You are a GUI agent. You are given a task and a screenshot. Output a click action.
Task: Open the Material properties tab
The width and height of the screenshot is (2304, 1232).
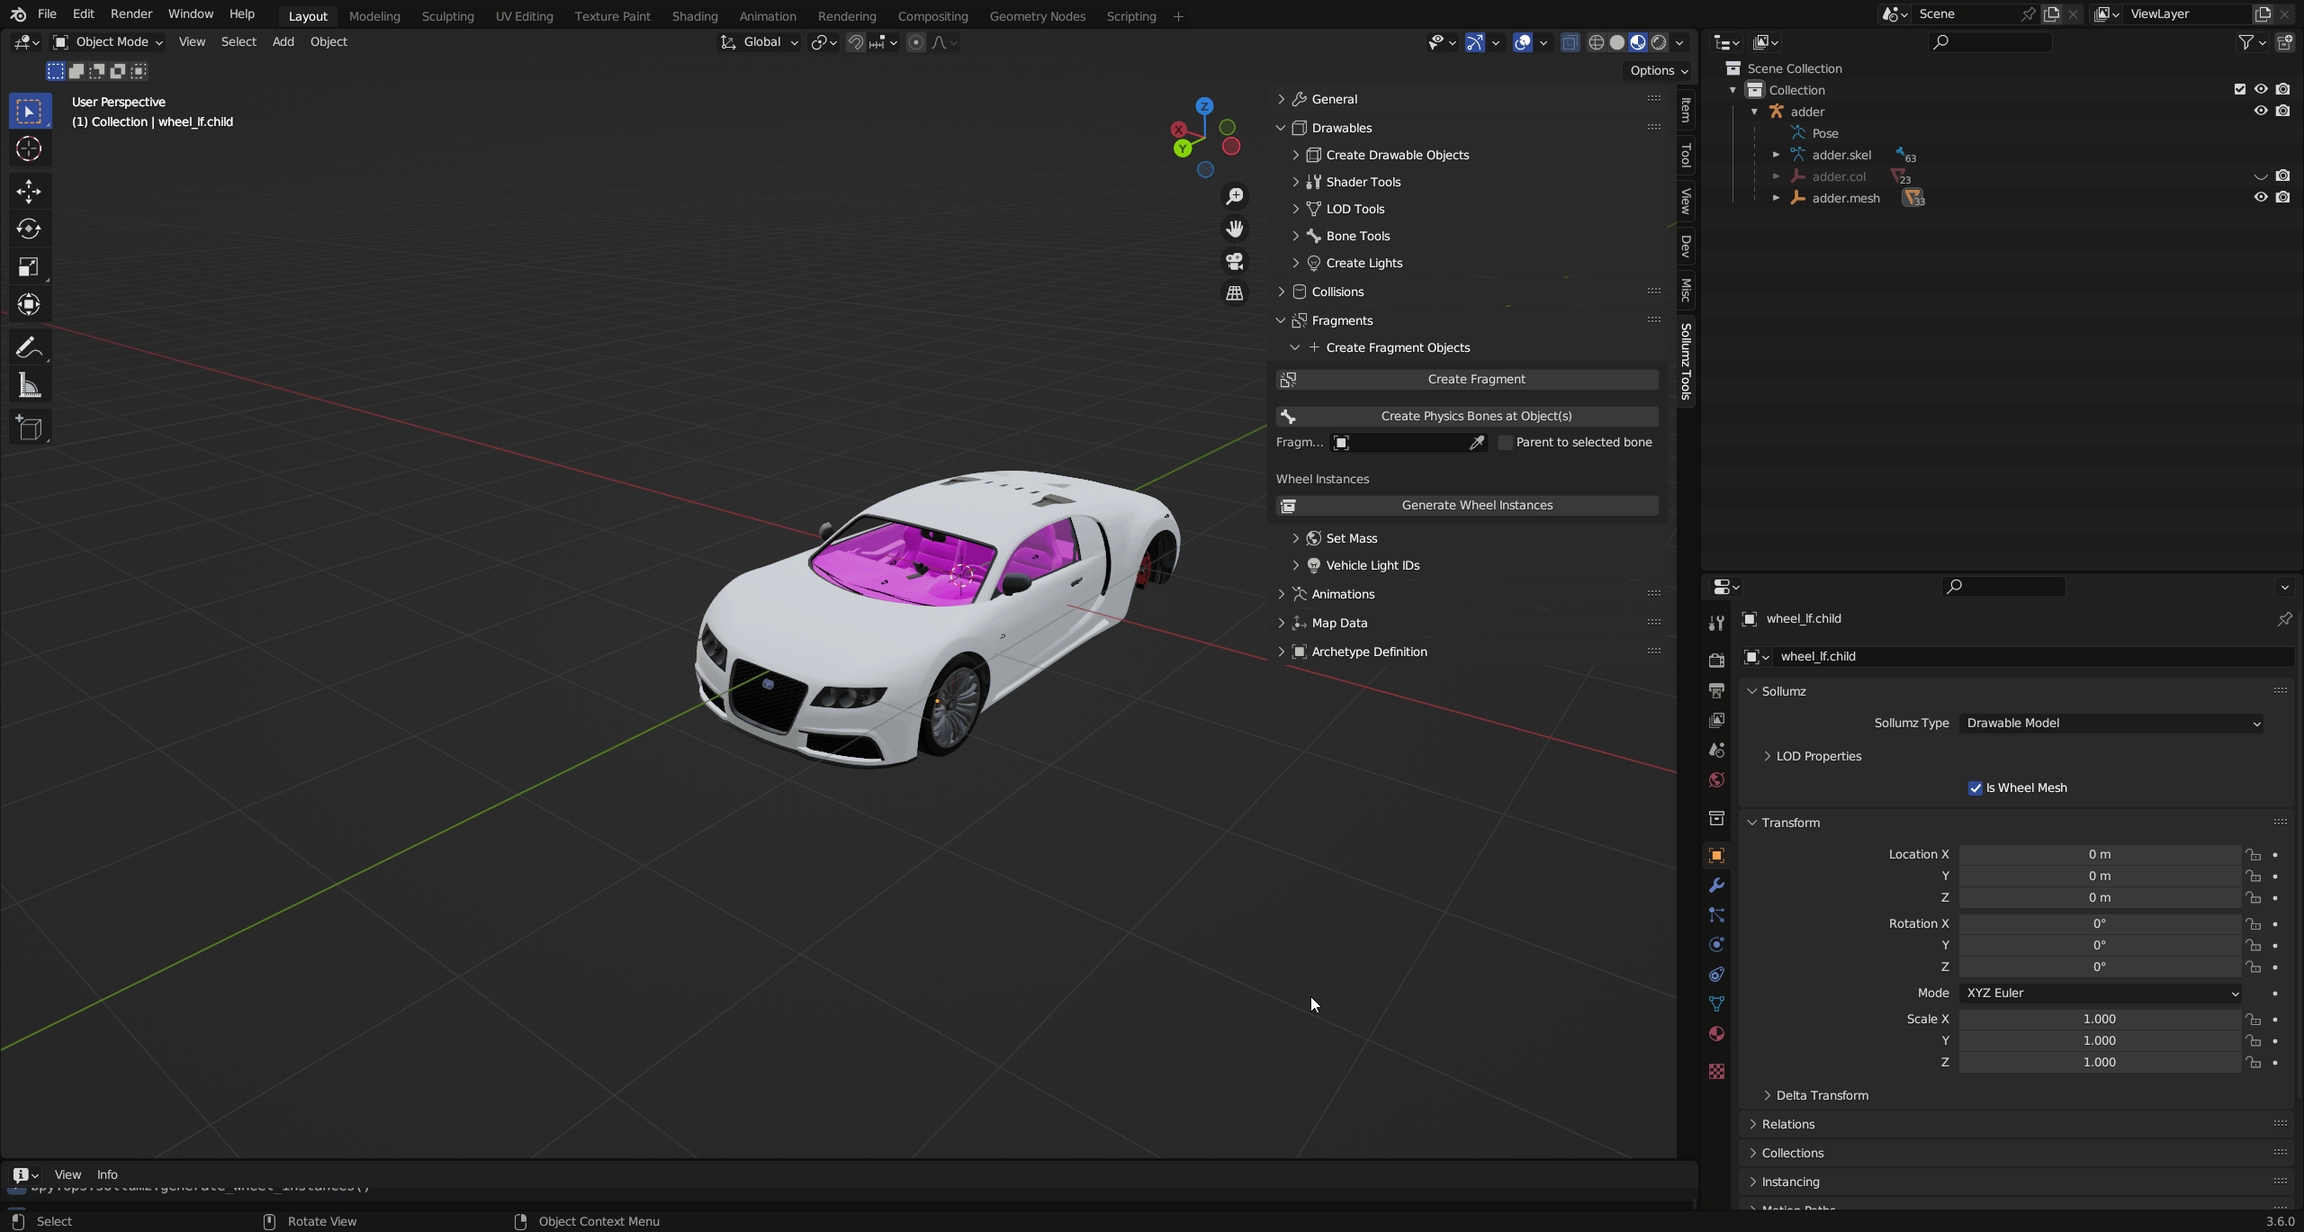pos(1716,1034)
